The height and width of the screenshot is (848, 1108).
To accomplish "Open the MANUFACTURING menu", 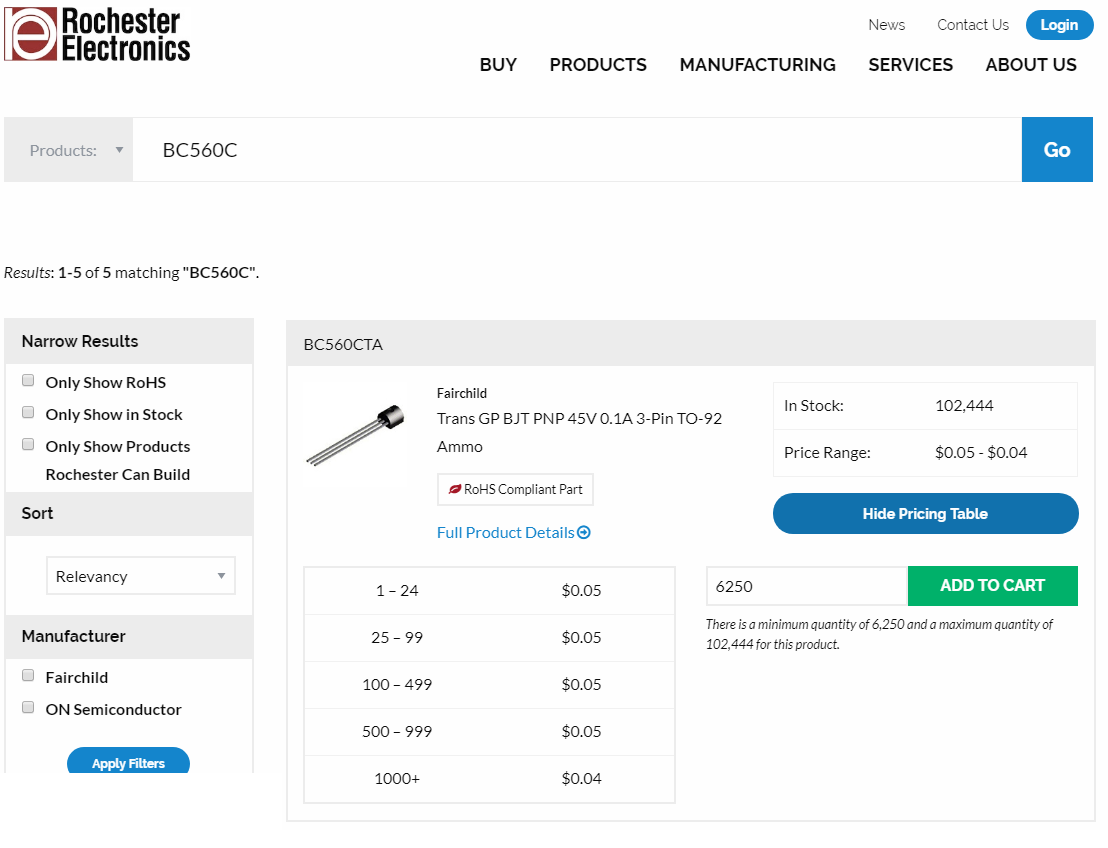I will tap(758, 64).
